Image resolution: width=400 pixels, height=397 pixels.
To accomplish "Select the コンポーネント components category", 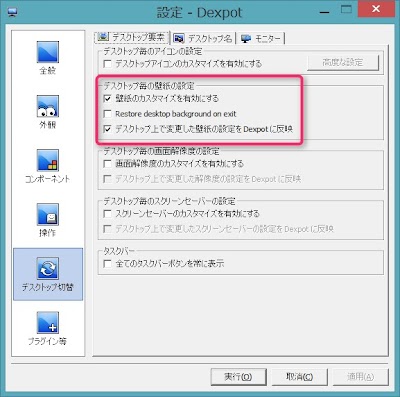I will point(48,166).
